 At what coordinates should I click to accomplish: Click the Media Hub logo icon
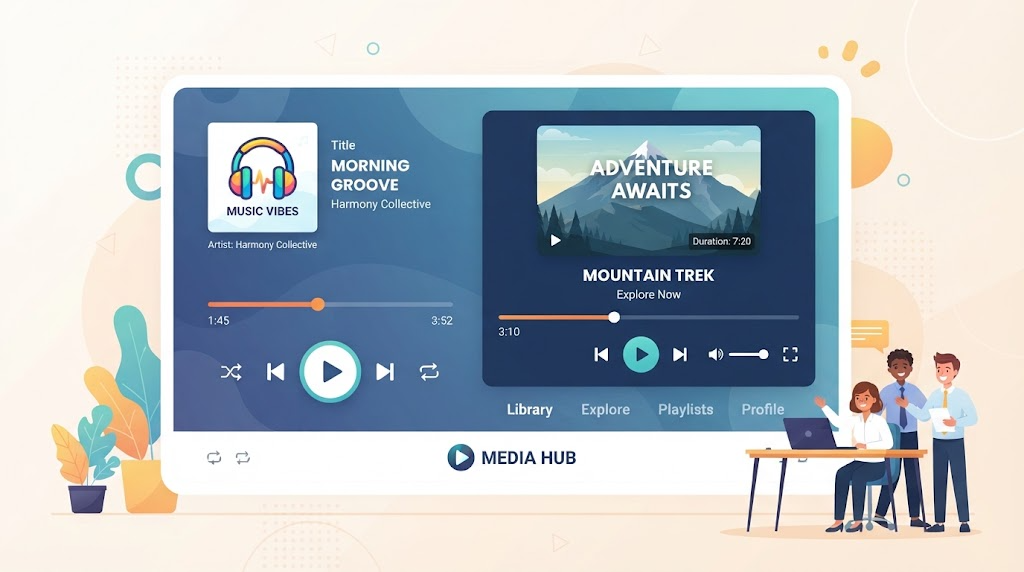[460, 458]
